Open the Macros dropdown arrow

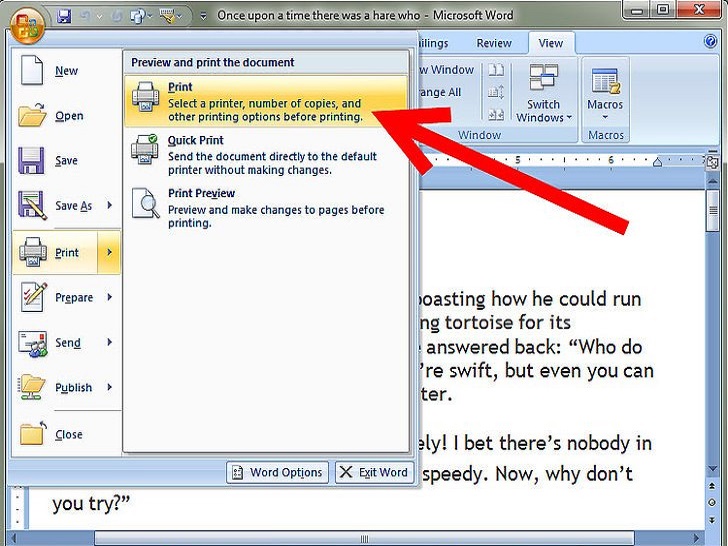pos(605,117)
